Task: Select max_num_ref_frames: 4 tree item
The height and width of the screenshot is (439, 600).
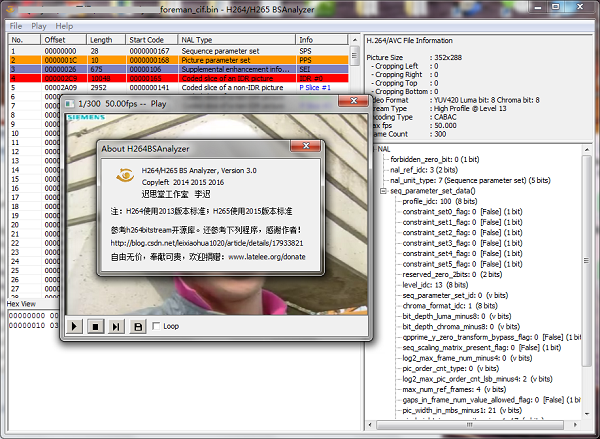Action: coord(454,389)
